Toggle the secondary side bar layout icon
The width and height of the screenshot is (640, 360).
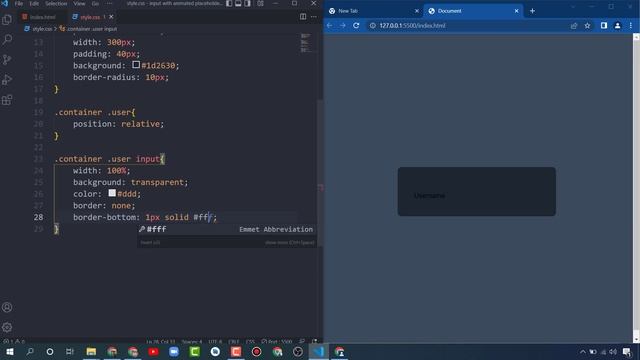[x=248, y=4]
